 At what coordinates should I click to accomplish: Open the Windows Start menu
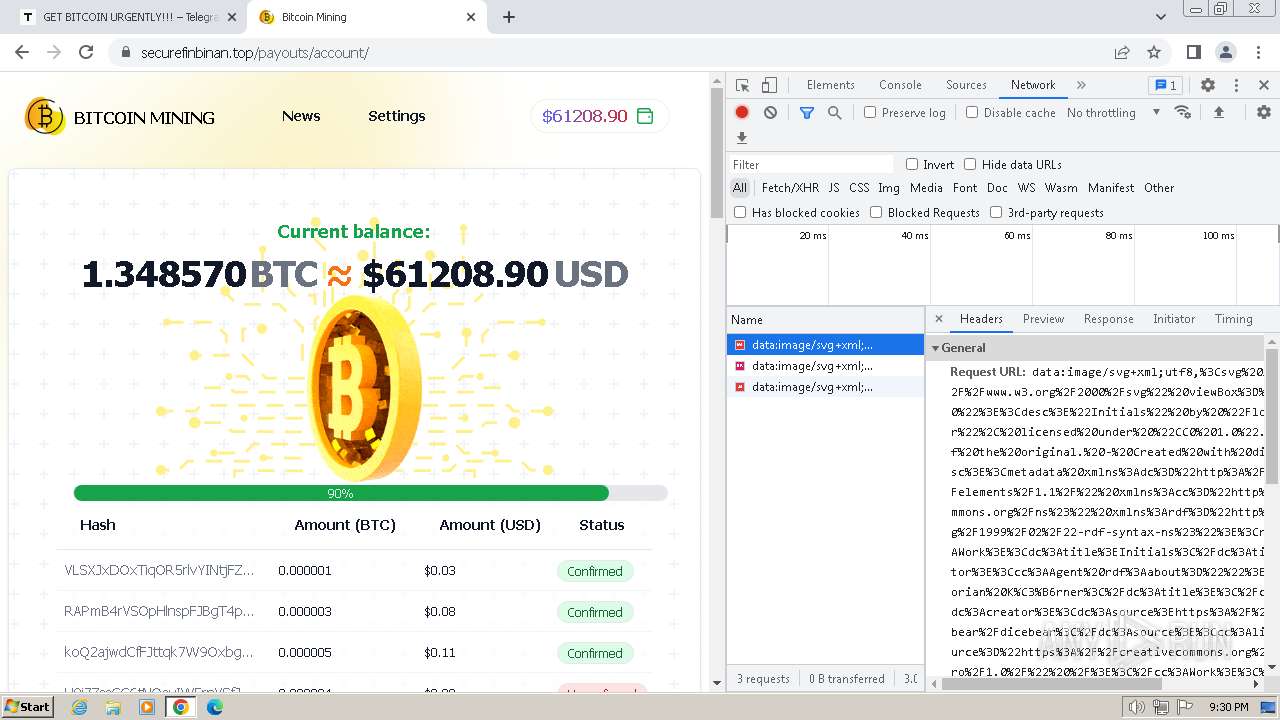tap(27, 707)
